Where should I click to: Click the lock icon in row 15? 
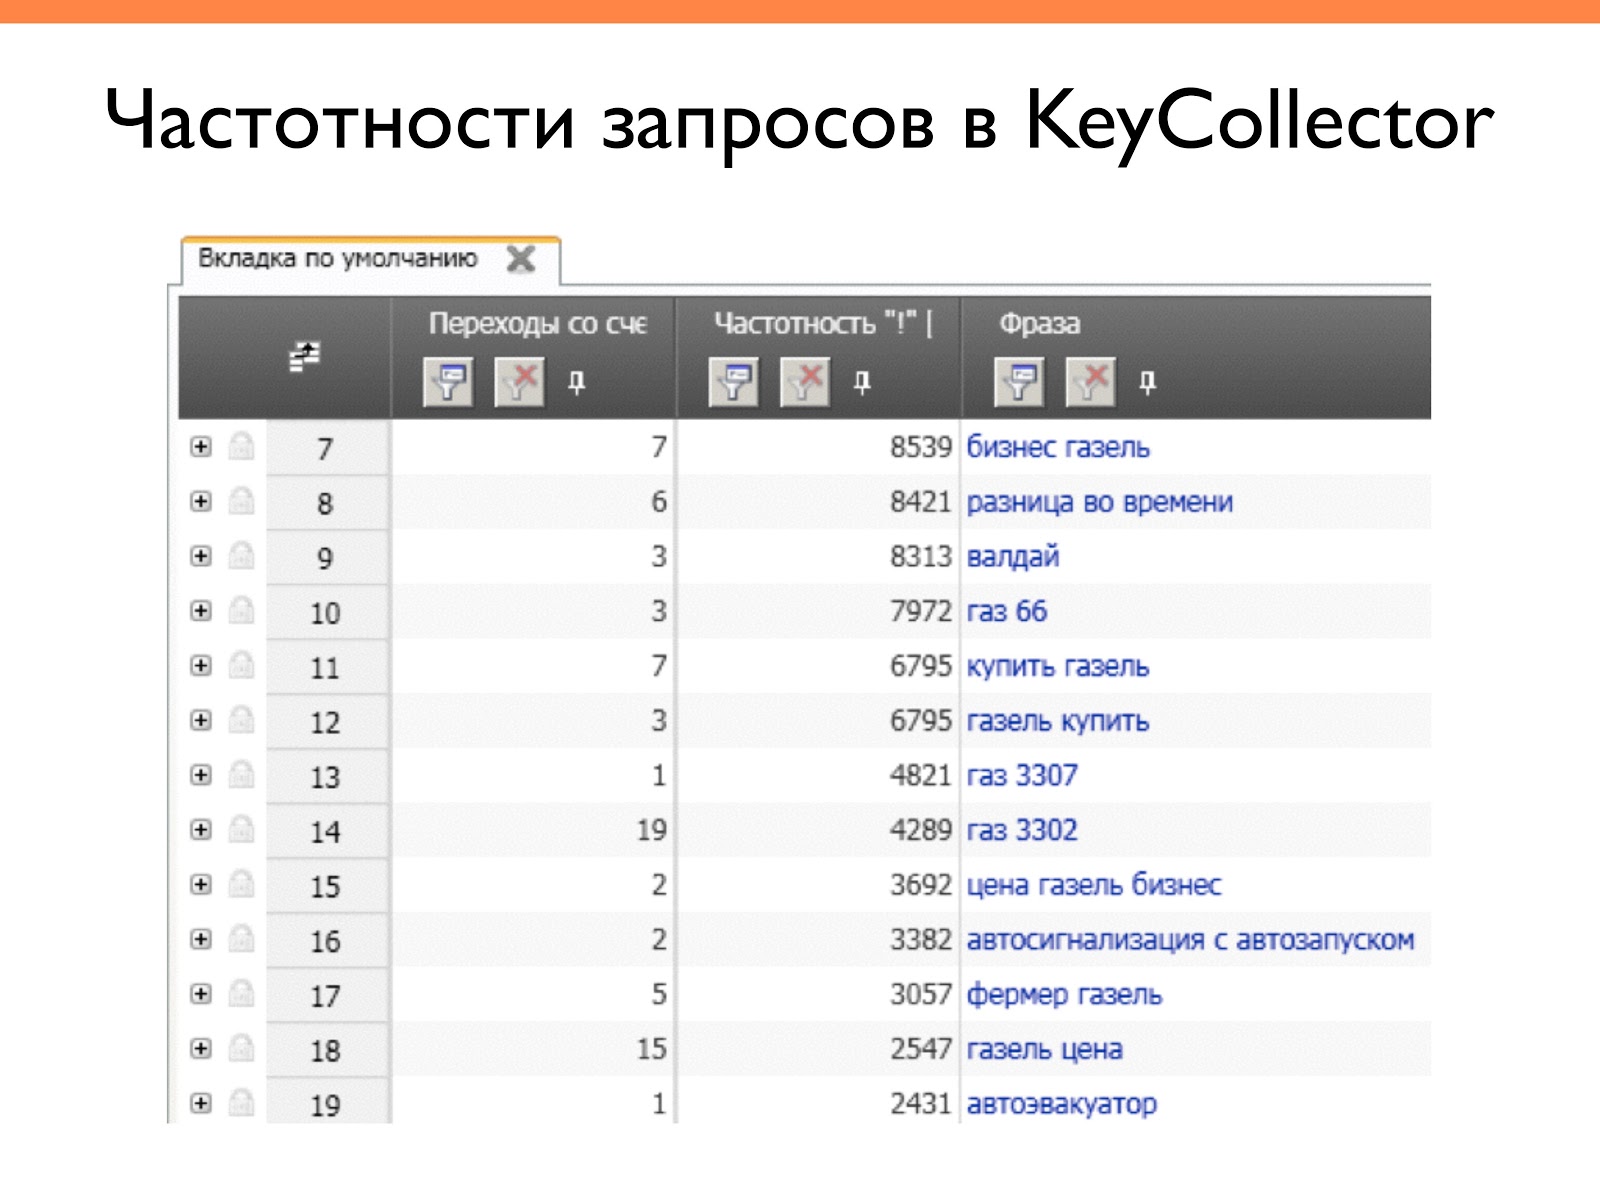[x=241, y=883]
